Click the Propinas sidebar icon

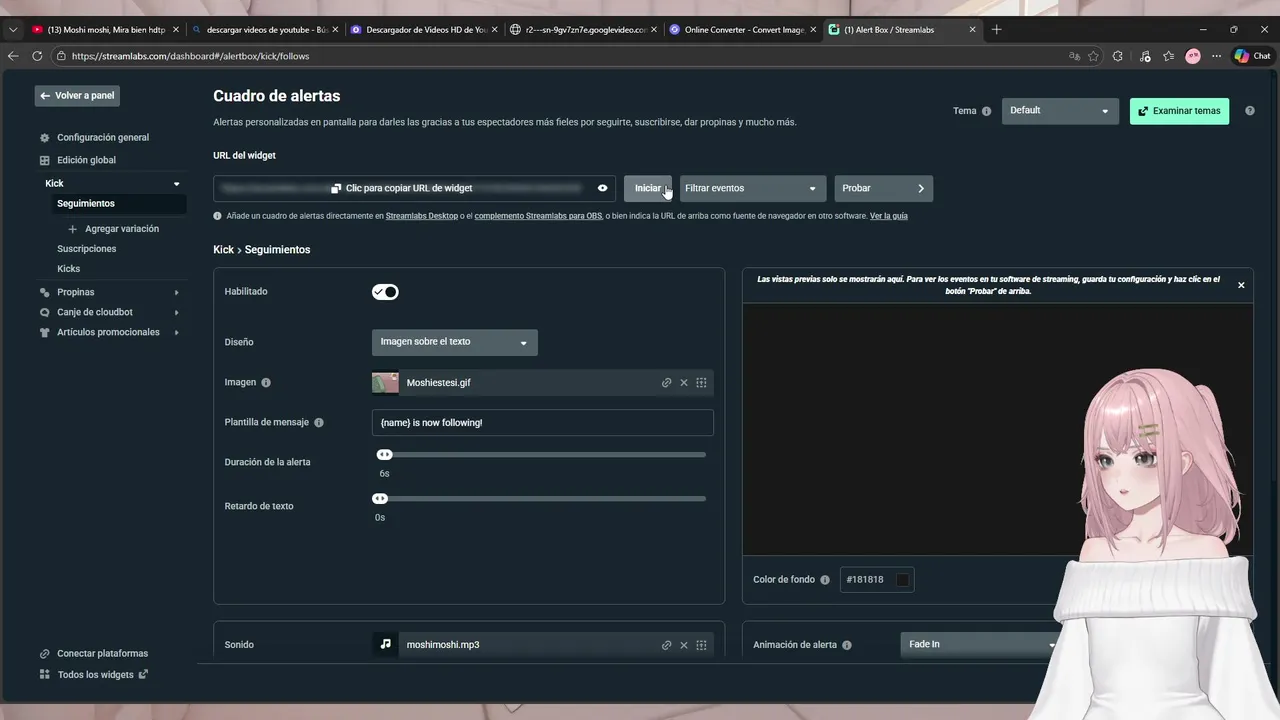click(x=44, y=293)
